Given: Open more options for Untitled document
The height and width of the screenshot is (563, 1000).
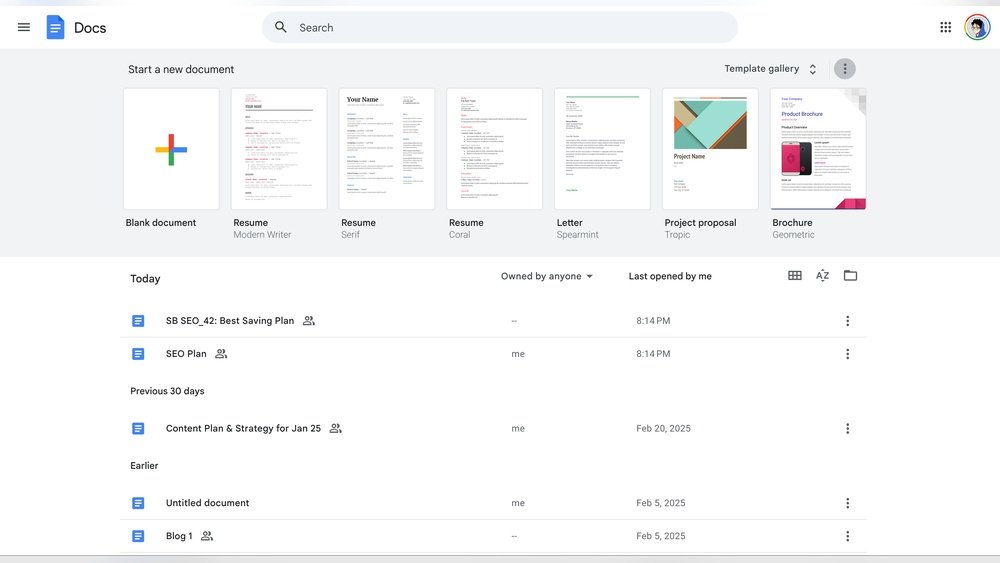Looking at the screenshot, I should (847, 503).
